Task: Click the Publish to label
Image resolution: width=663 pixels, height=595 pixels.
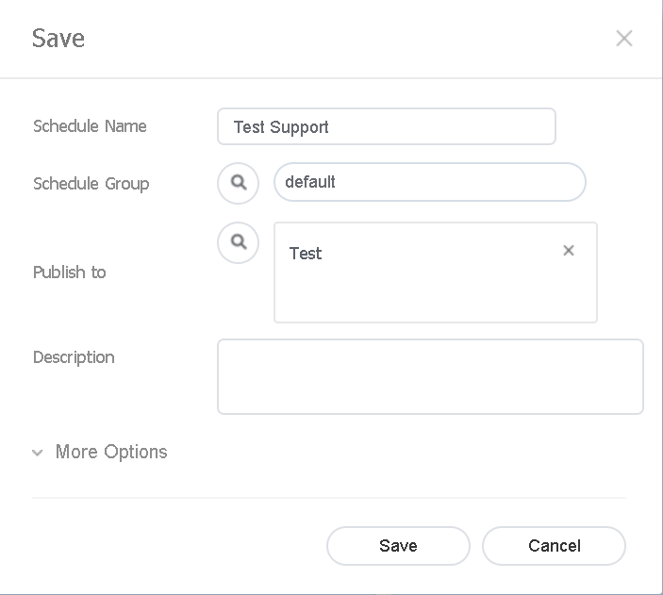Action: click(x=70, y=272)
